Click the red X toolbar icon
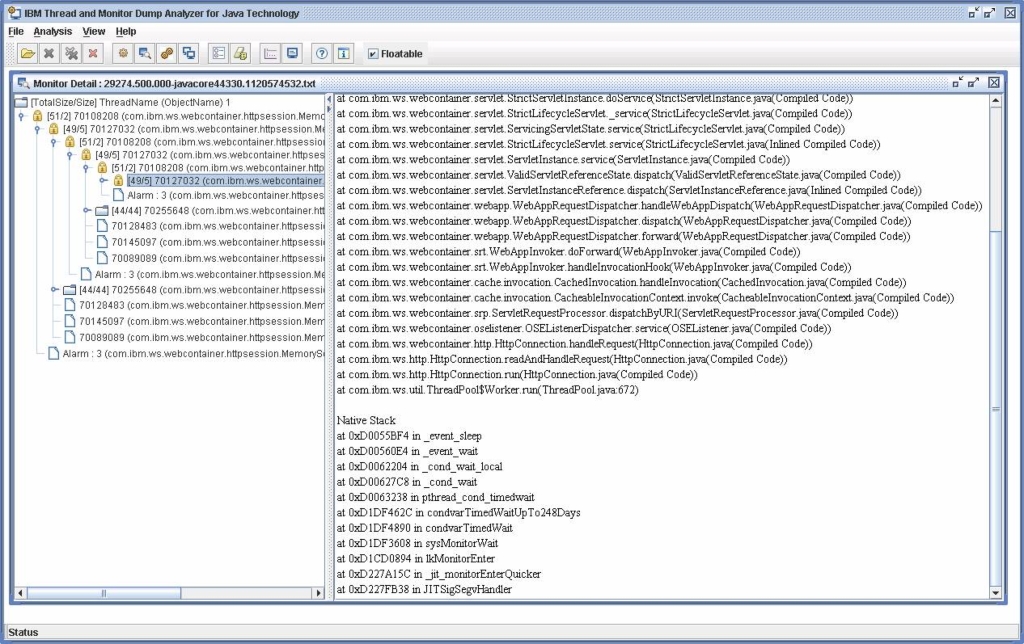This screenshot has width=1024, height=644. point(93,54)
